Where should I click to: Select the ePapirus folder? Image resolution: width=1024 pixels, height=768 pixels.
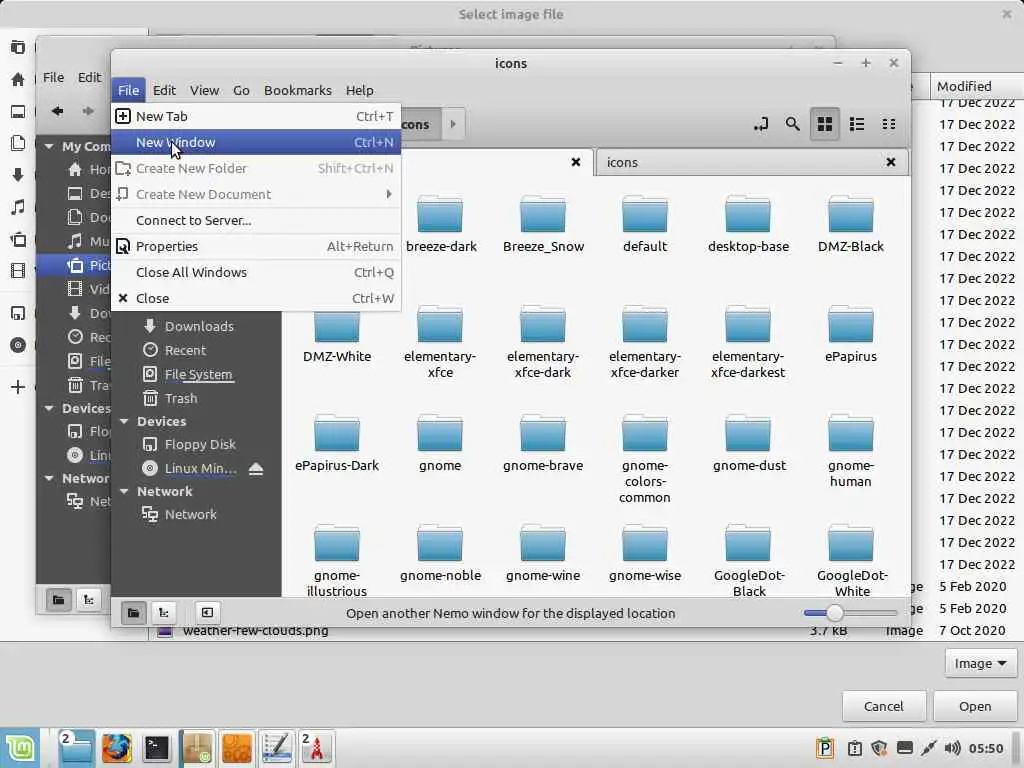pos(850,333)
